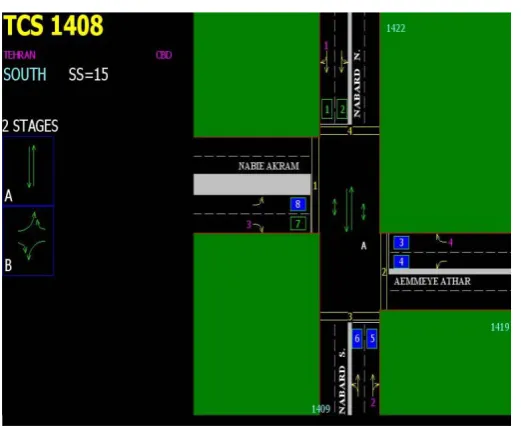Click turn arrow labeled 4 on Aemmeye Athar
This screenshot has width=521, height=426.
[x=442, y=239]
